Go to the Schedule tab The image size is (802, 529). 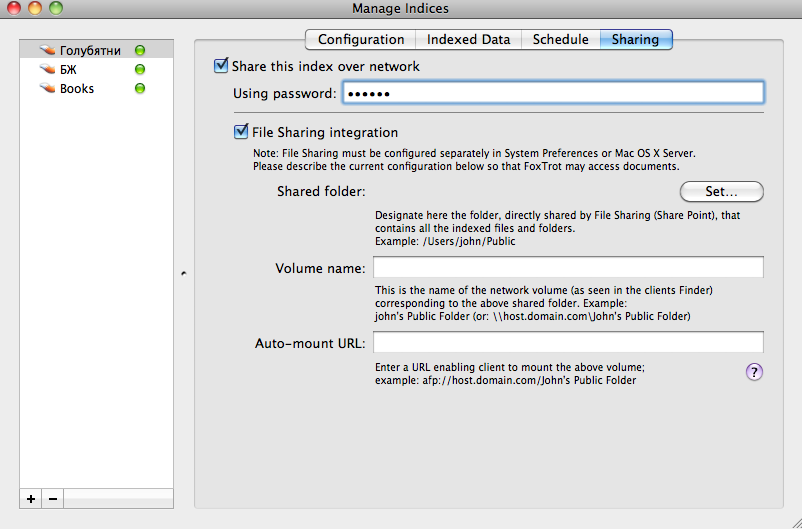tap(560, 39)
